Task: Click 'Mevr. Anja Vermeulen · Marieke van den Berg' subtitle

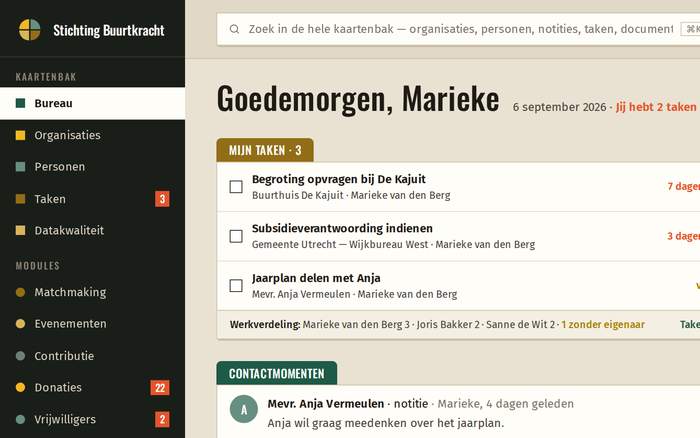Action: pyautogui.click(x=354, y=295)
